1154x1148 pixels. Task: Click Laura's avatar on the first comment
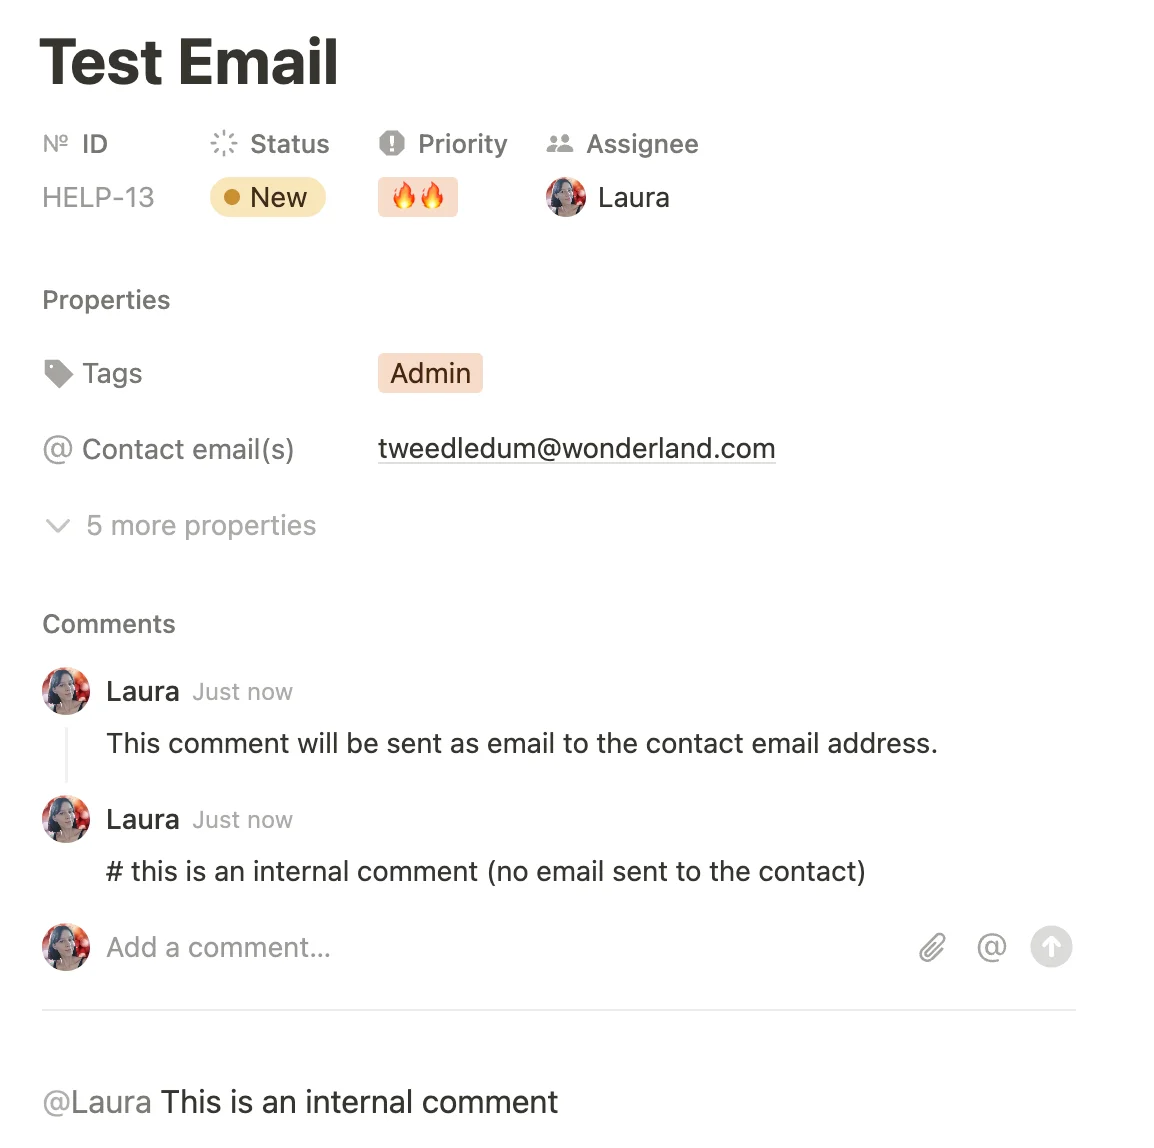[x=66, y=691]
